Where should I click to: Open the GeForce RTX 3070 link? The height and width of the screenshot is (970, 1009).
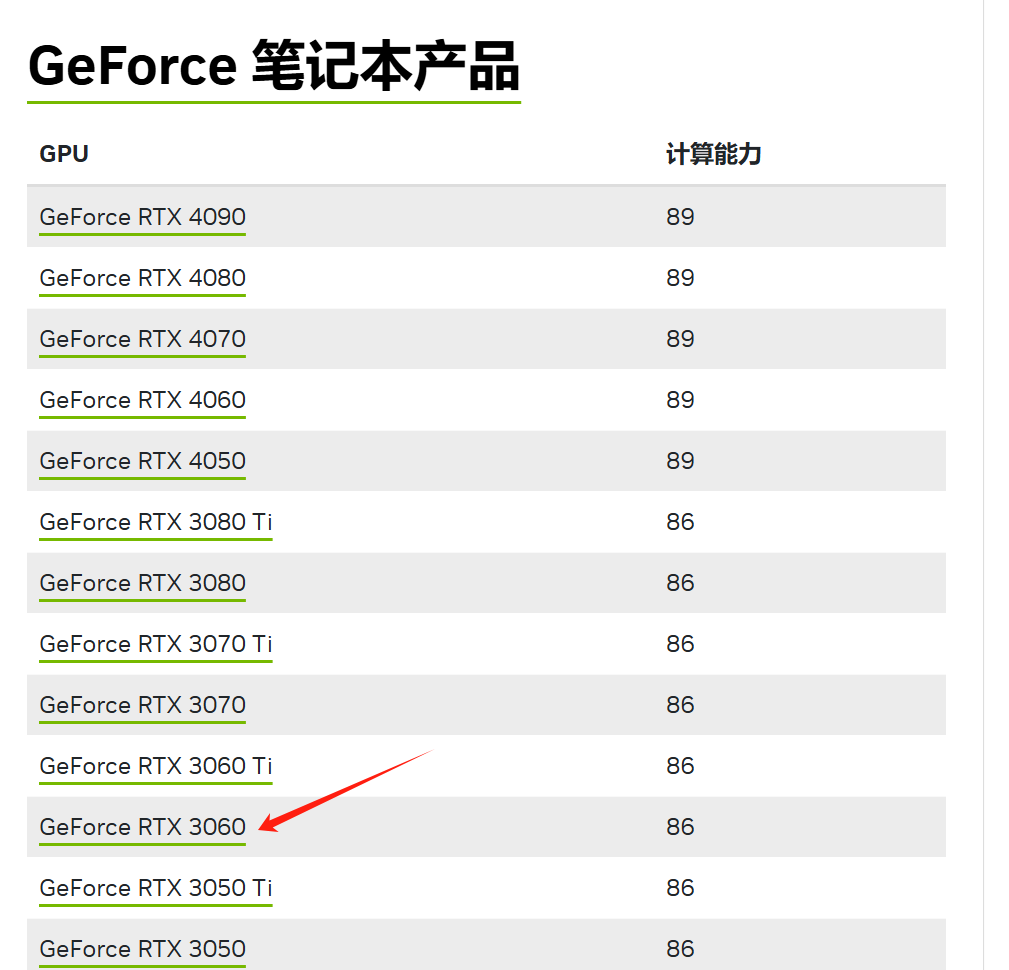click(x=142, y=705)
